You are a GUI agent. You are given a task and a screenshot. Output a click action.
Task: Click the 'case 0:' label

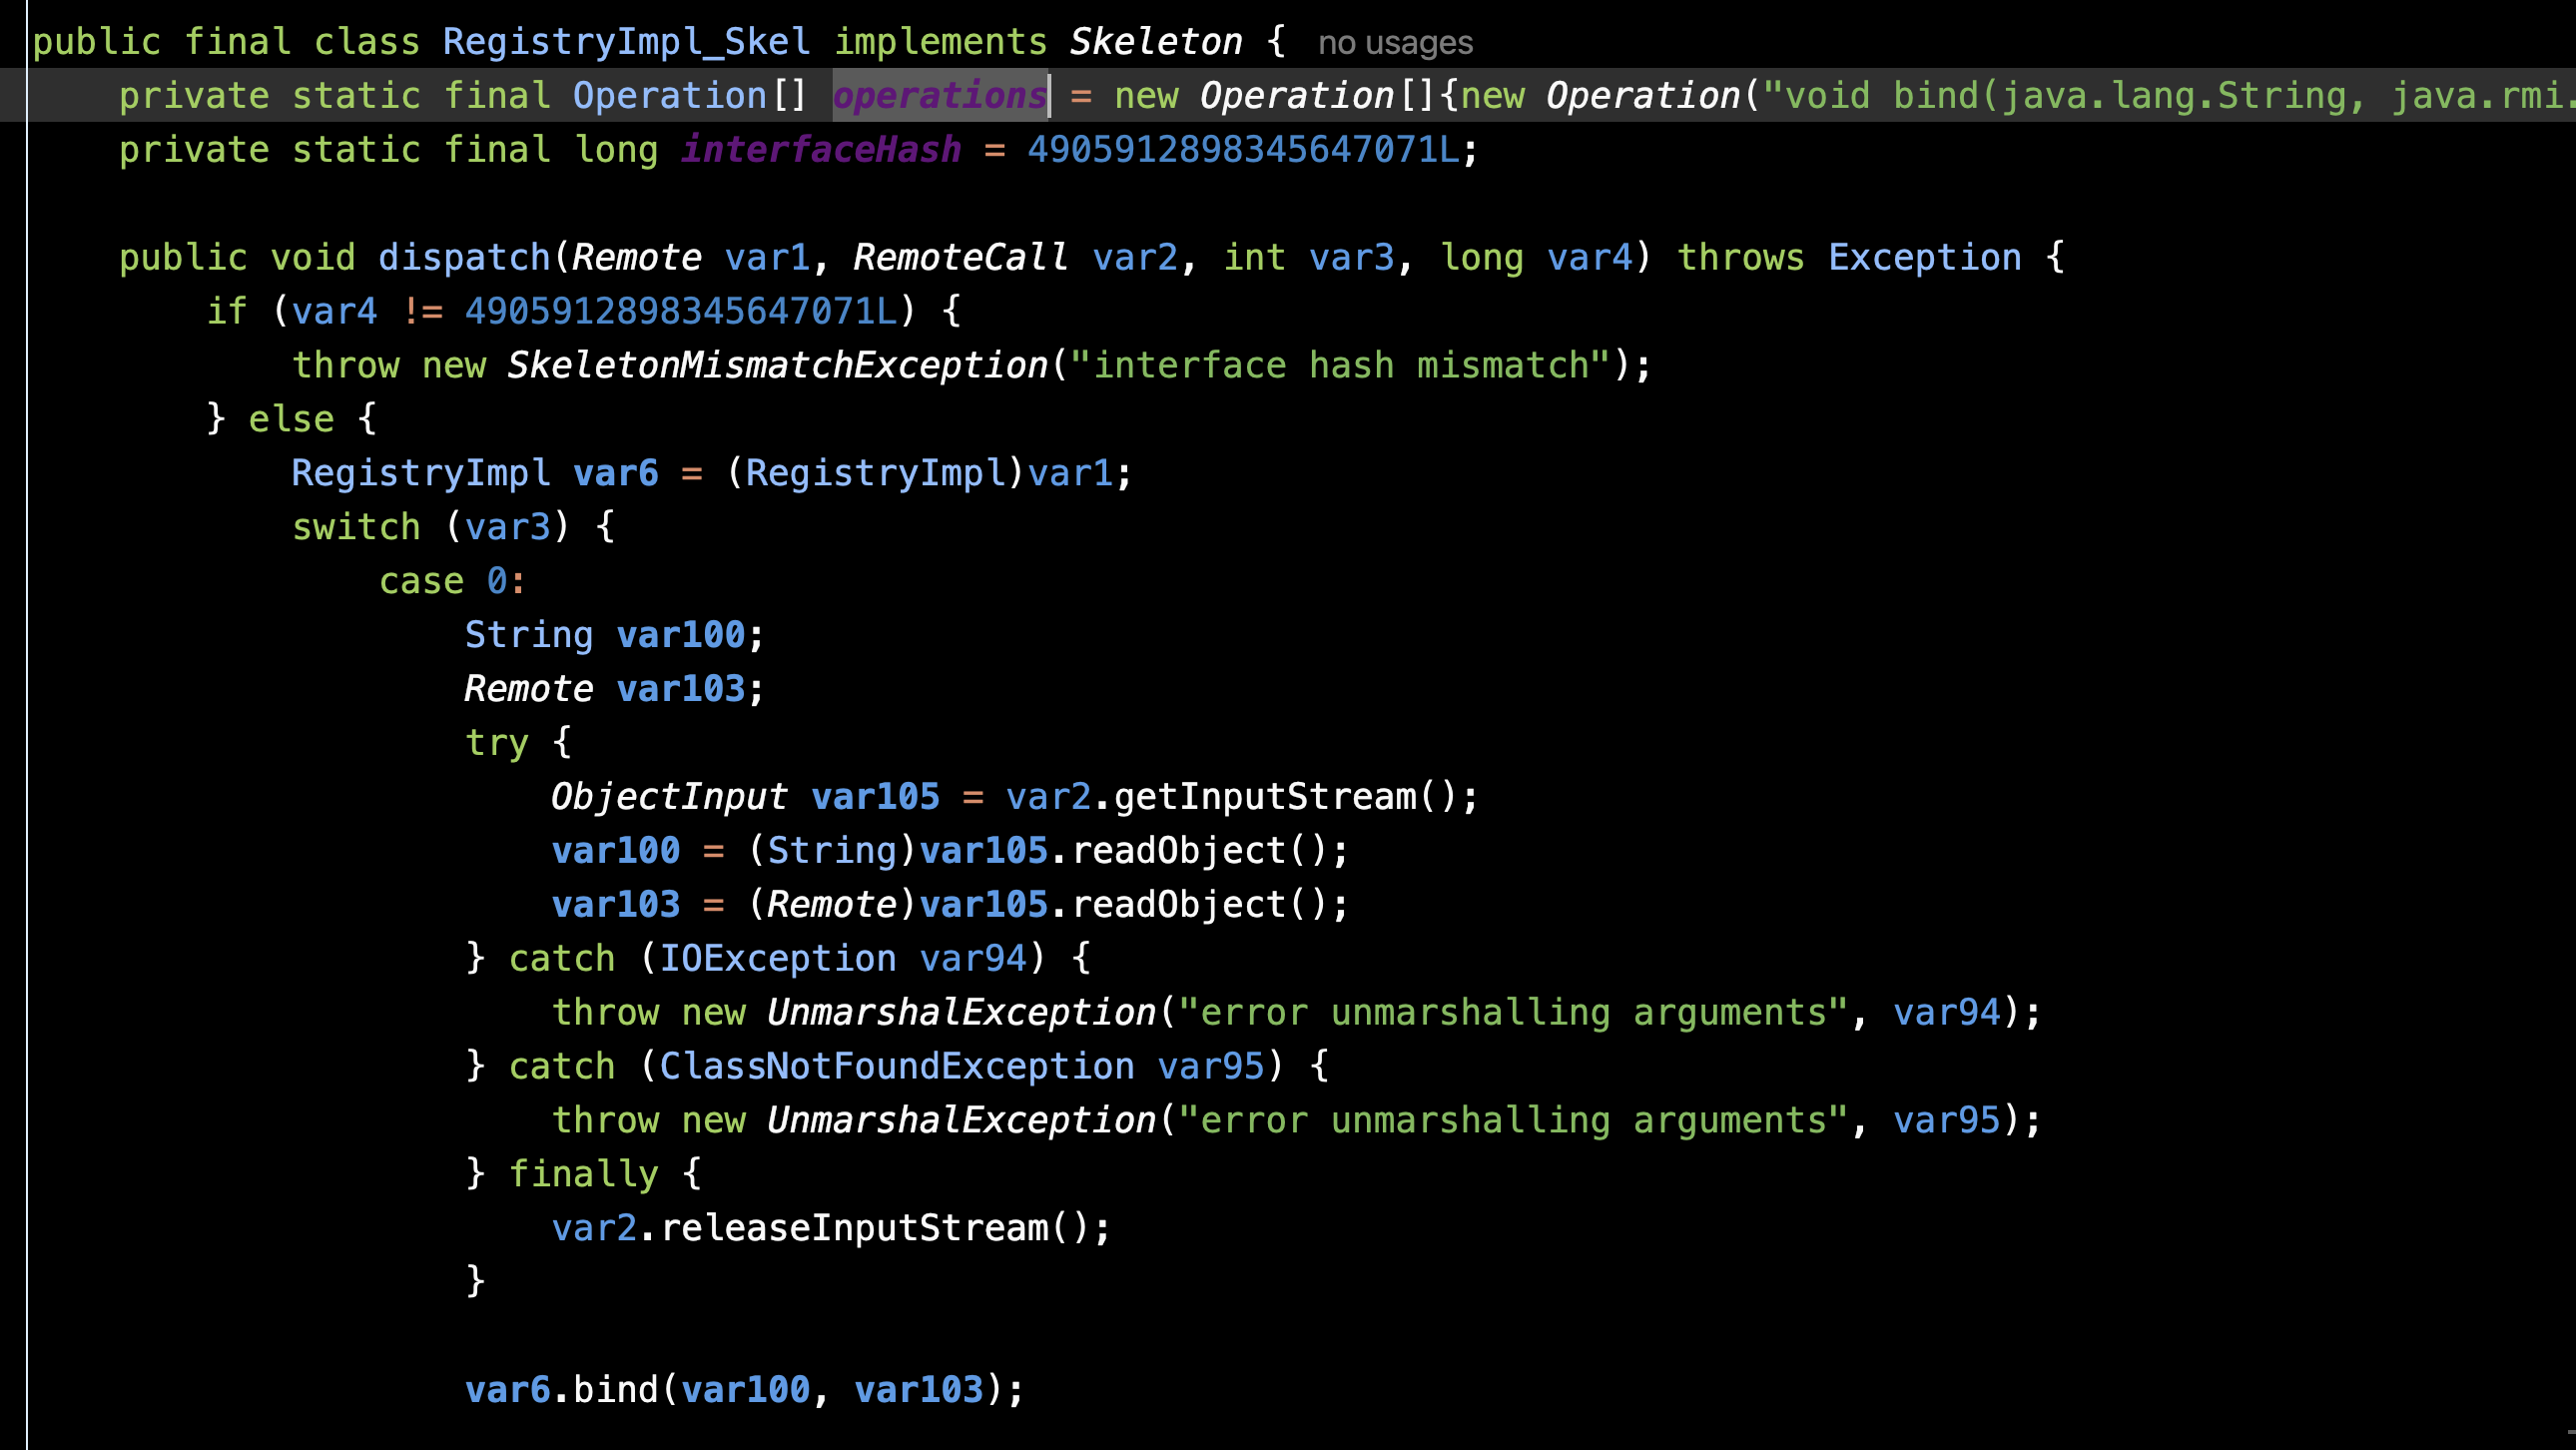(x=452, y=581)
